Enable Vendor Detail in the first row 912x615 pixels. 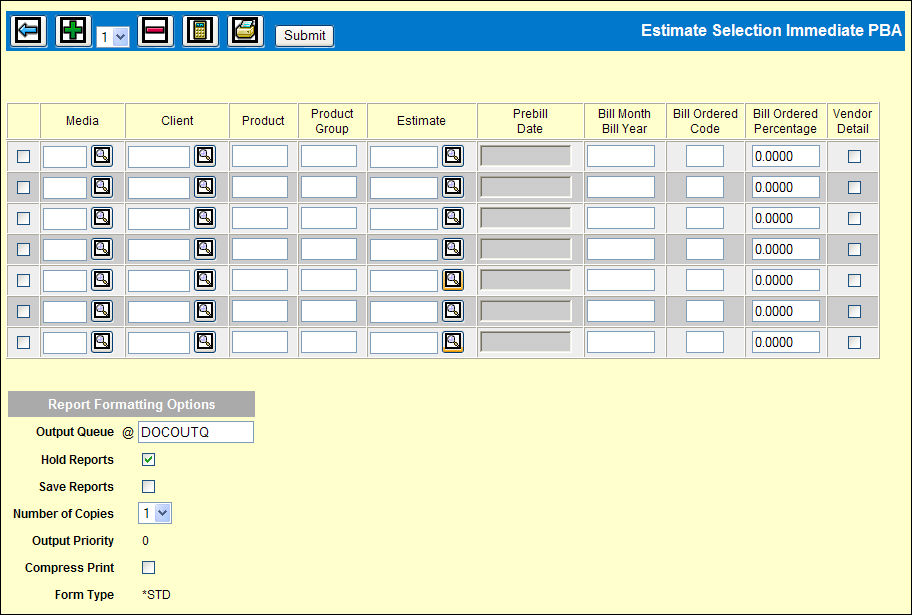pos(854,157)
